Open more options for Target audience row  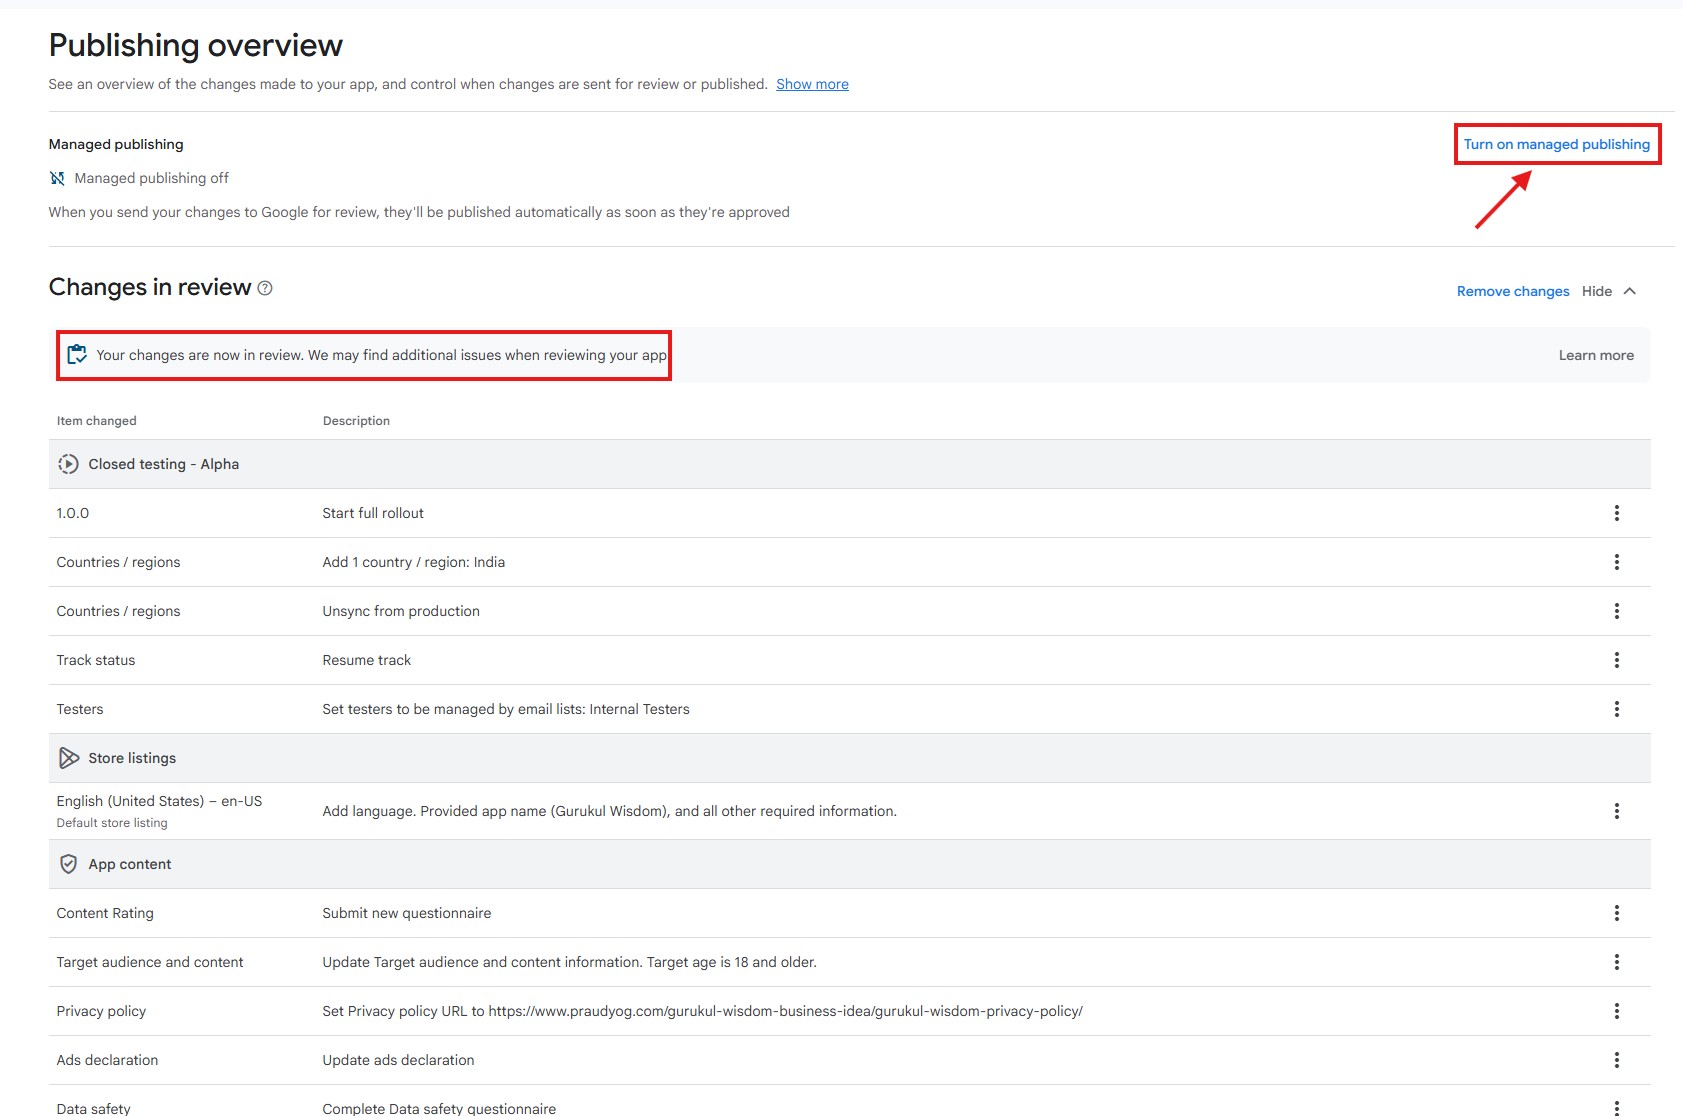pyautogui.click(x=1616, y=962)
